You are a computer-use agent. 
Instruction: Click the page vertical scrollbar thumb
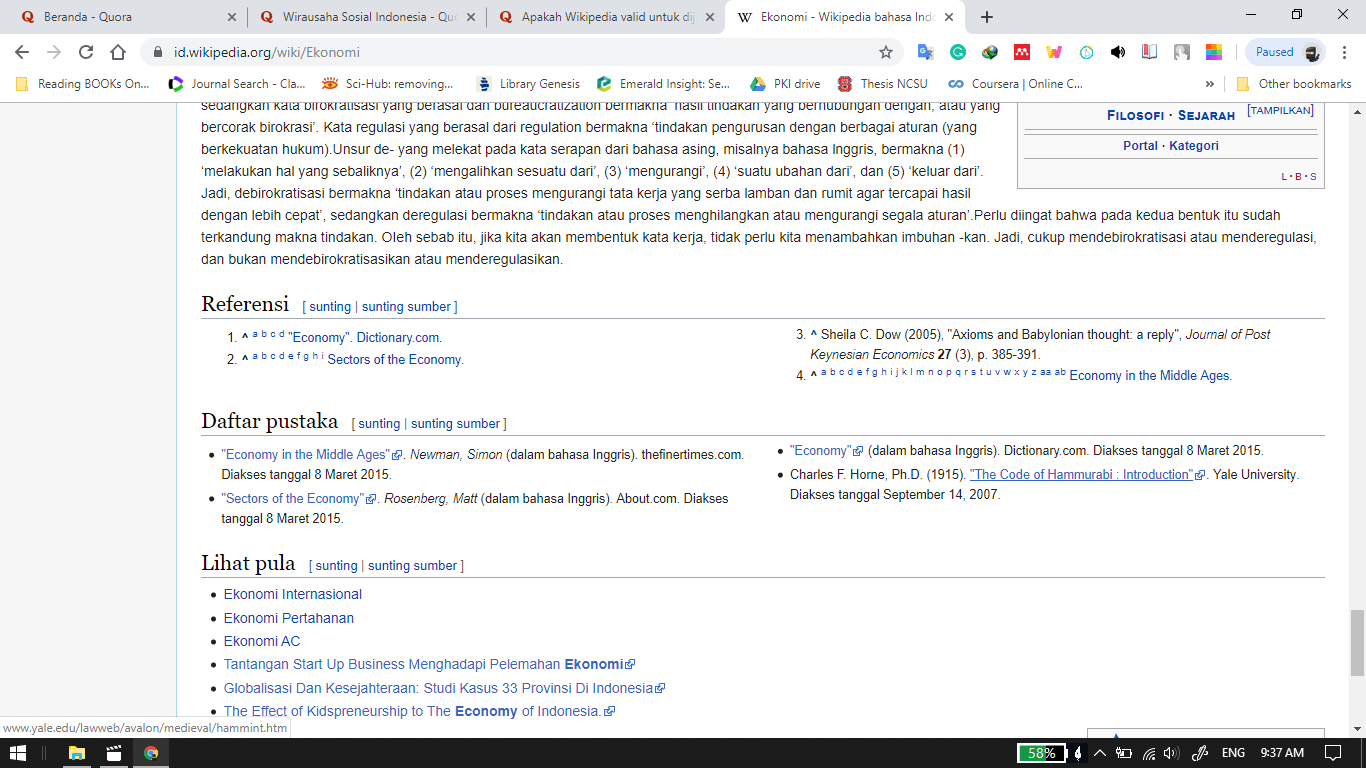coord(1357,642)
